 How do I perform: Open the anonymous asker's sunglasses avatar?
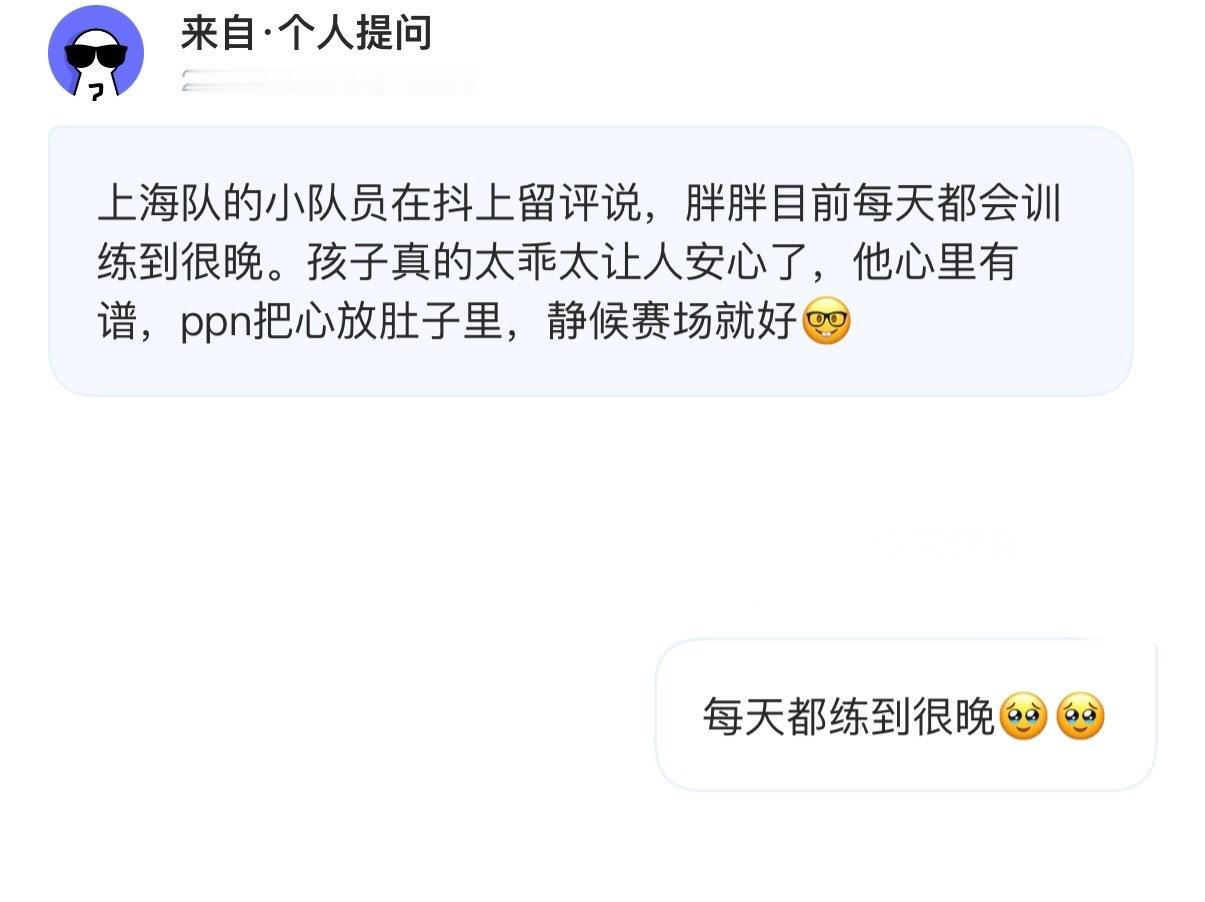tap(96, 52)
